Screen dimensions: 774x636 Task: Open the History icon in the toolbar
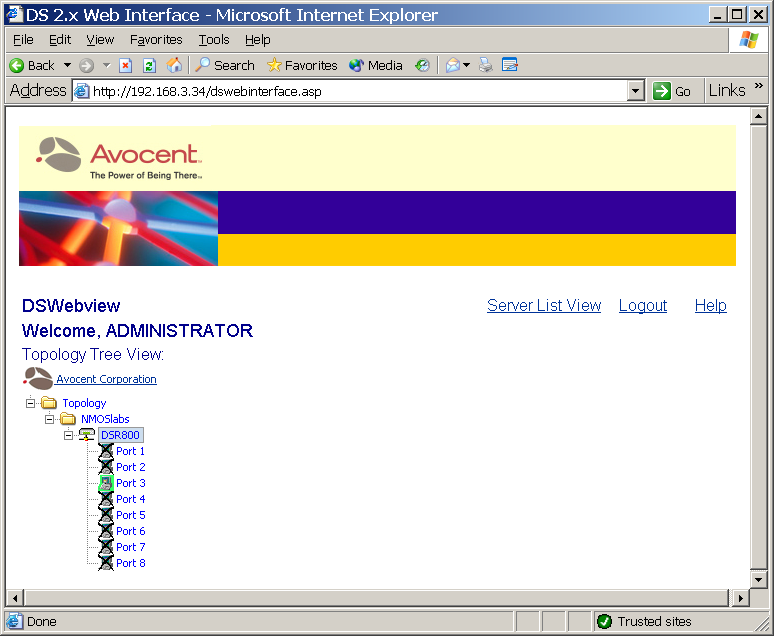tap(423, 65)
